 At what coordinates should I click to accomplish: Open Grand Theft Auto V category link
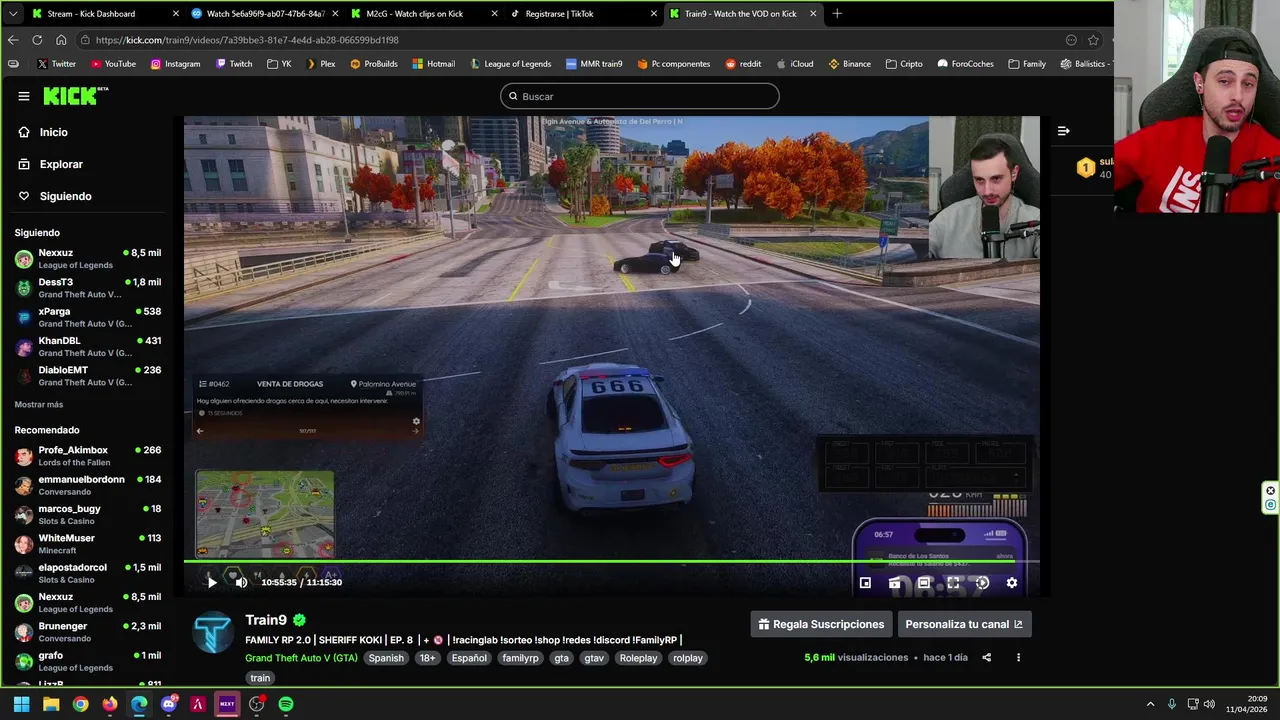coord(301,658)
